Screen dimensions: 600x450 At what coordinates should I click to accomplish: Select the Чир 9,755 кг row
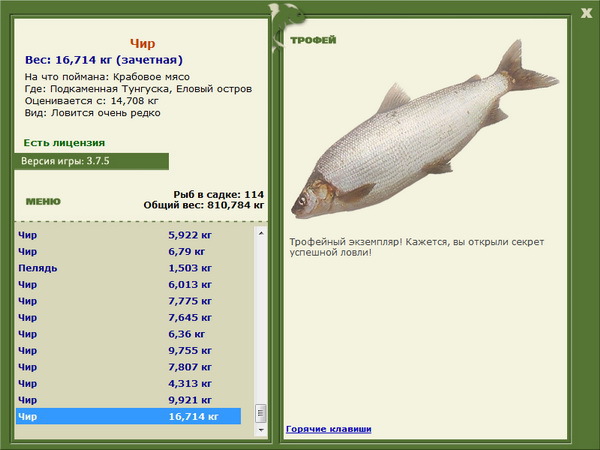click(129, 350)
